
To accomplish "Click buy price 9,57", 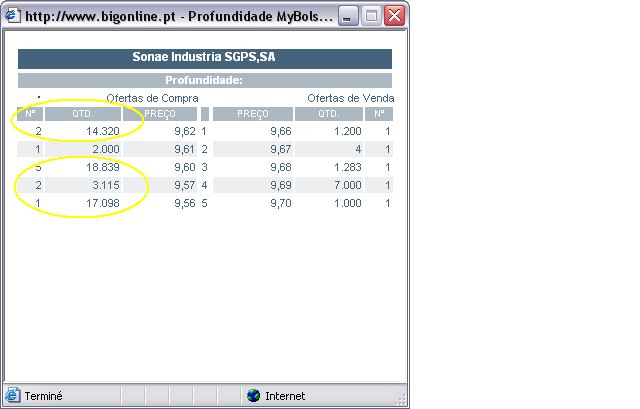I will [185, 185].
